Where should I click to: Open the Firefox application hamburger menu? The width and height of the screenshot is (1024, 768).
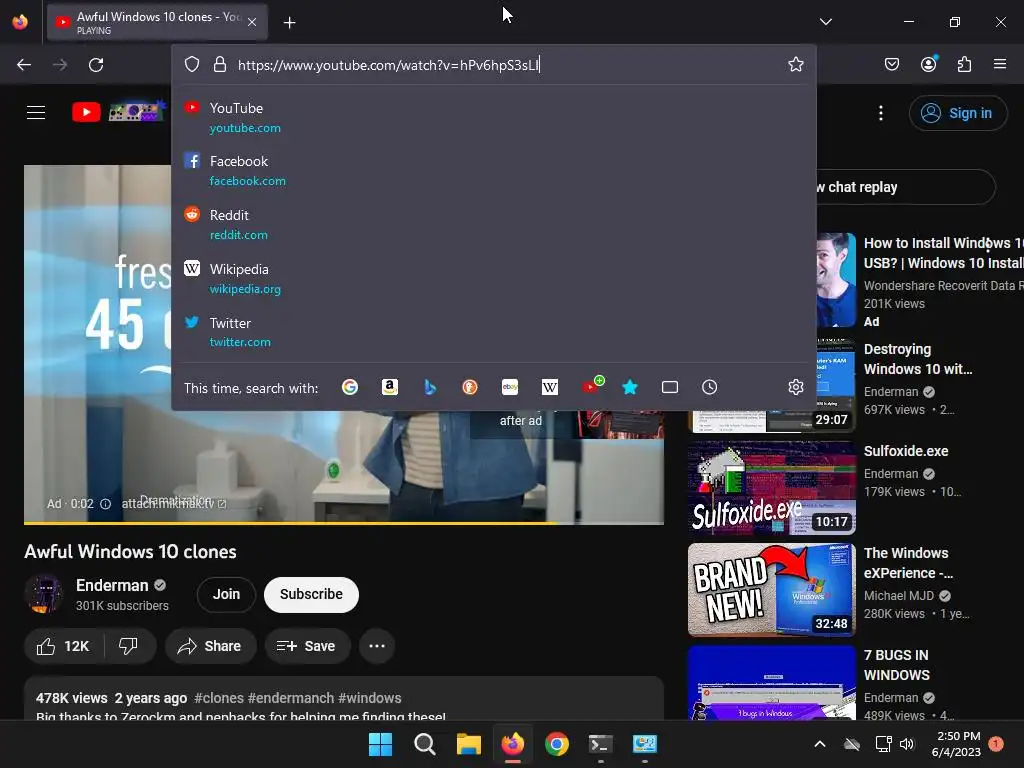(x=999, y=64)
